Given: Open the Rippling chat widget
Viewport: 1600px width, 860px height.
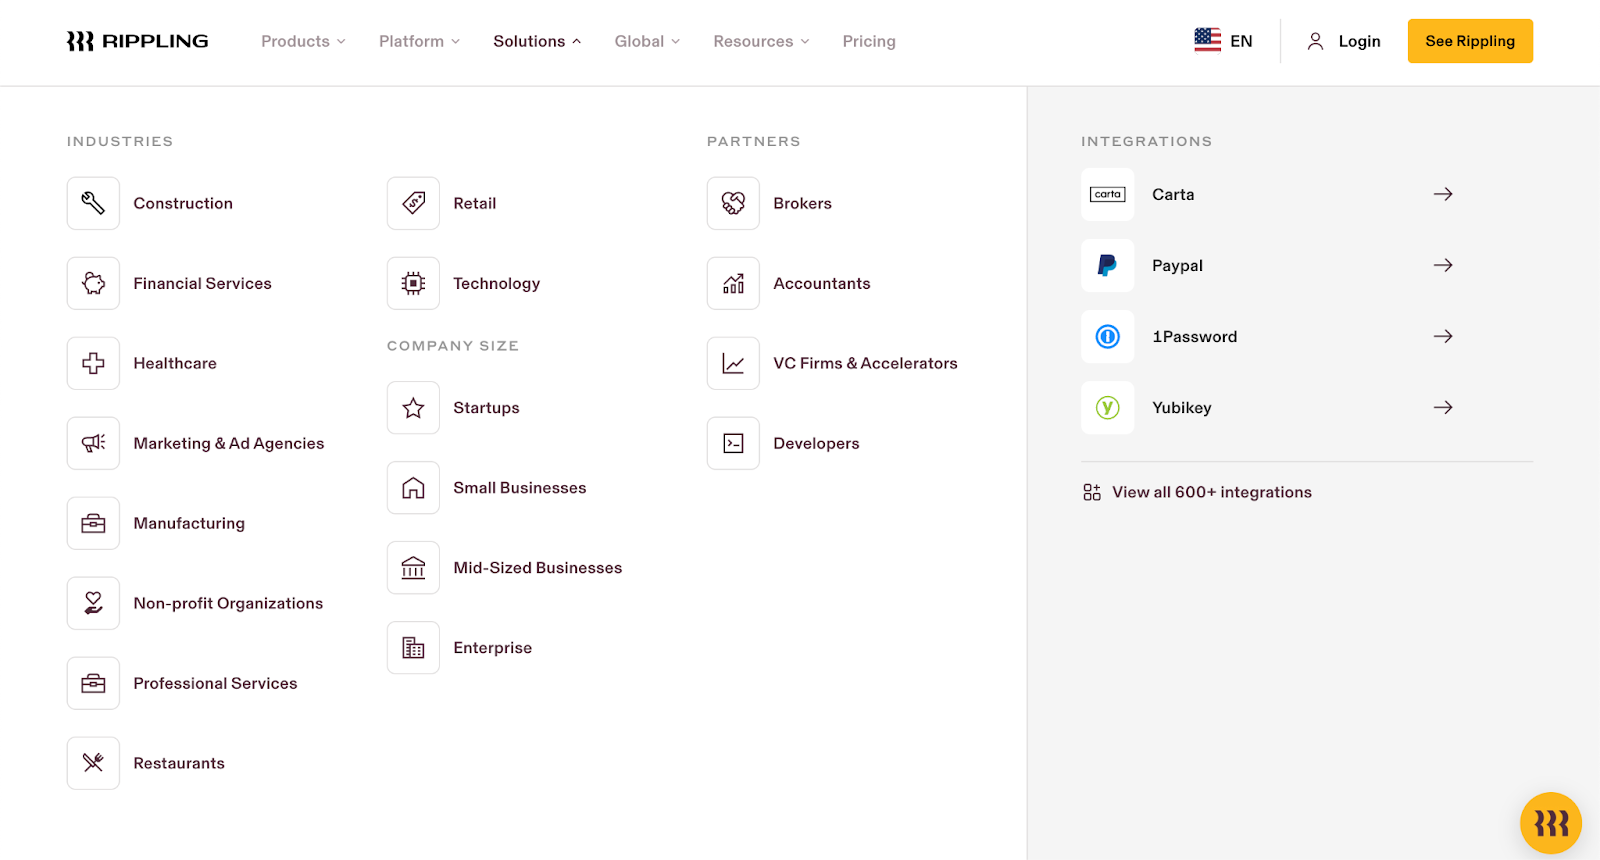Looking at the screenshot, I should (x=1550, y=823).
